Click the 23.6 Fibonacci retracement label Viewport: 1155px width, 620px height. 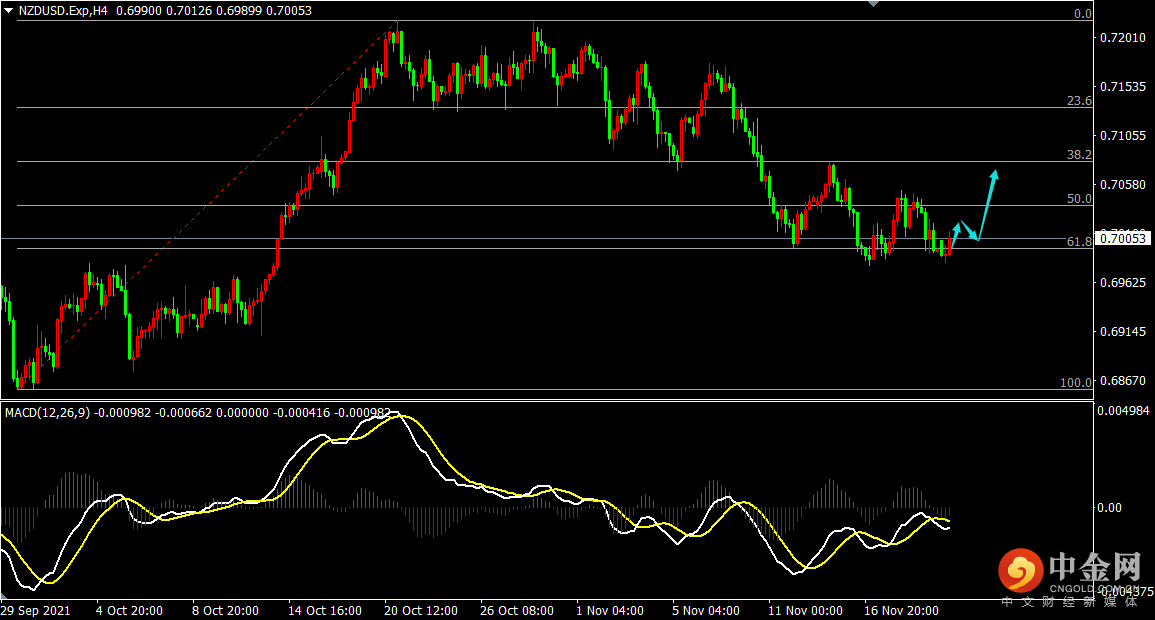[x=1079, y=101]
